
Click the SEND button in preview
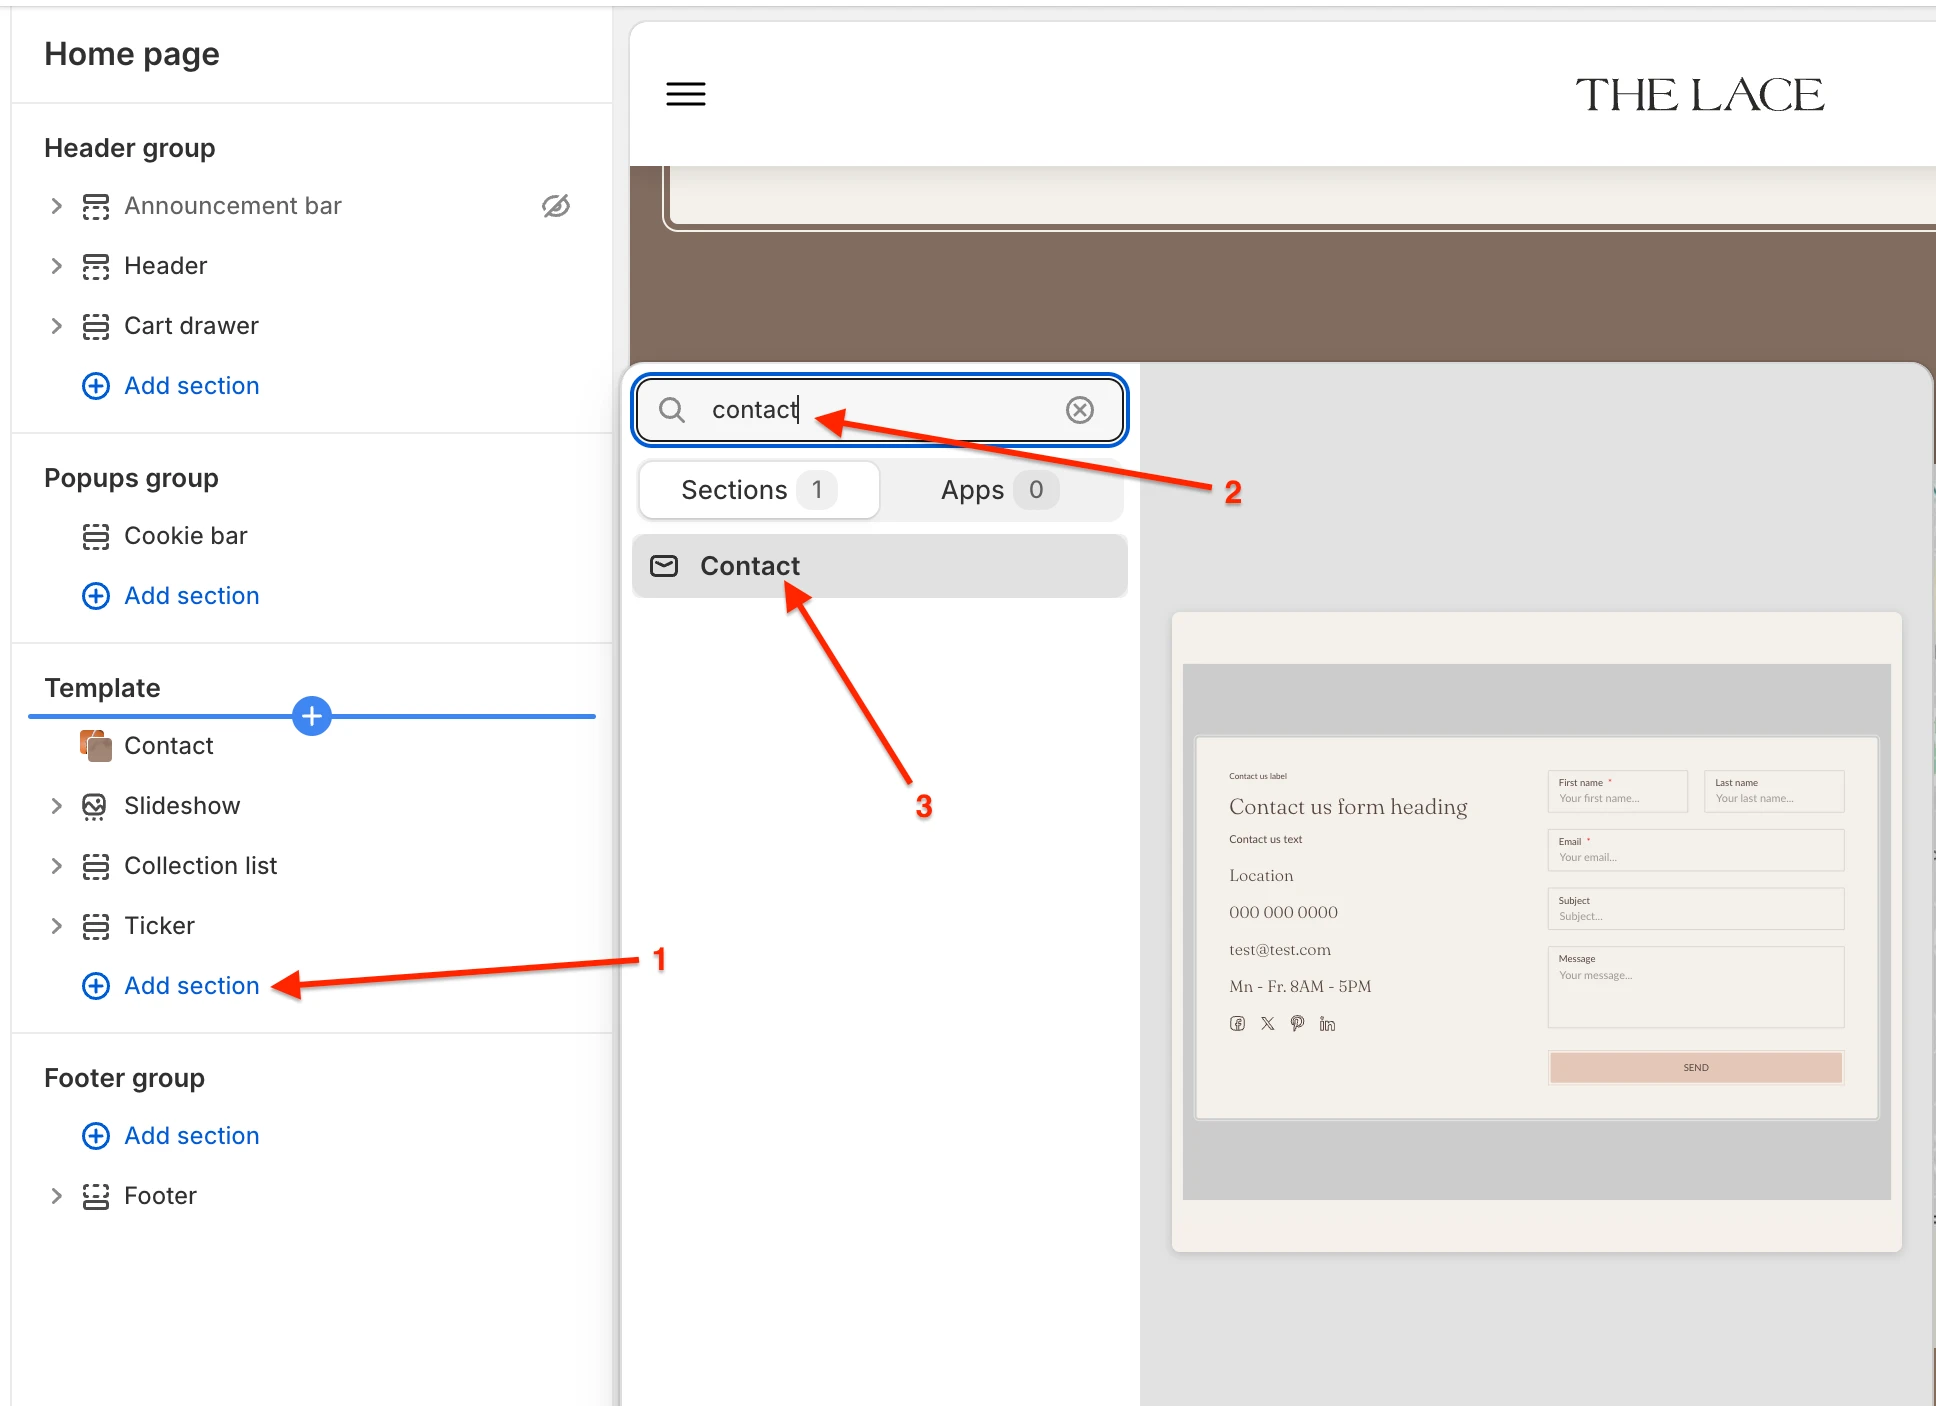[1696, 1067]
